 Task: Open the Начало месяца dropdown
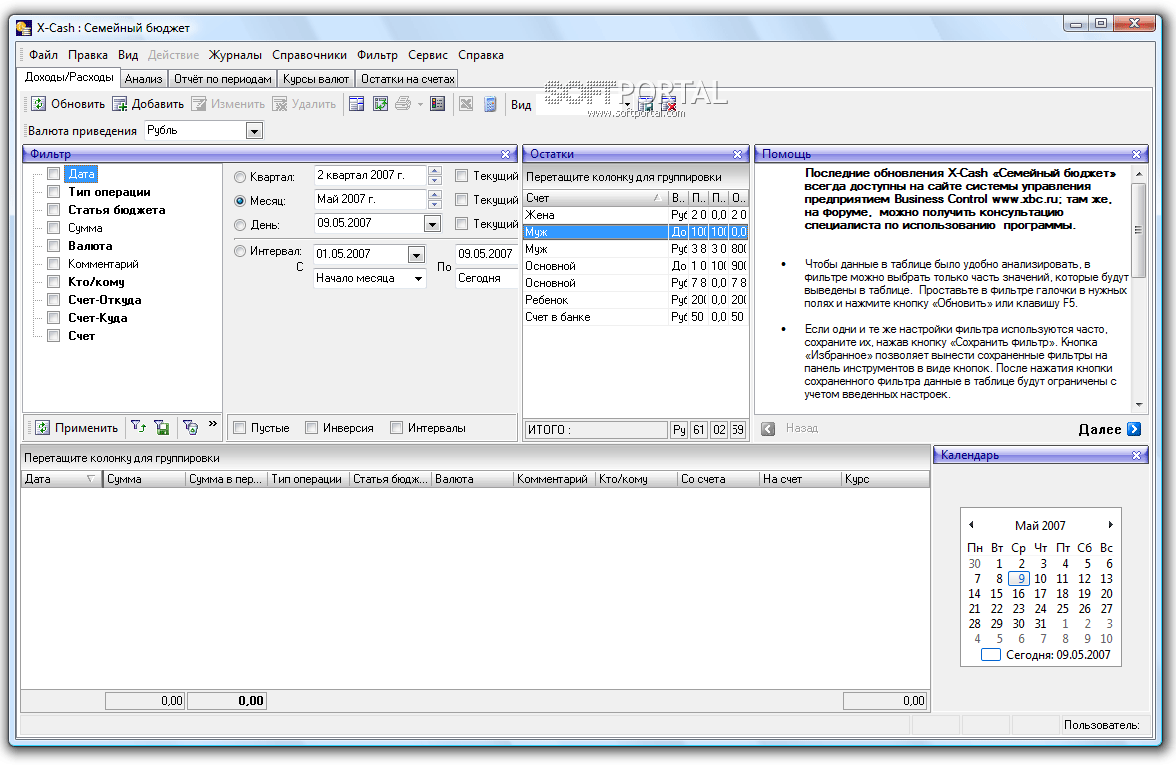coord(418,279)
